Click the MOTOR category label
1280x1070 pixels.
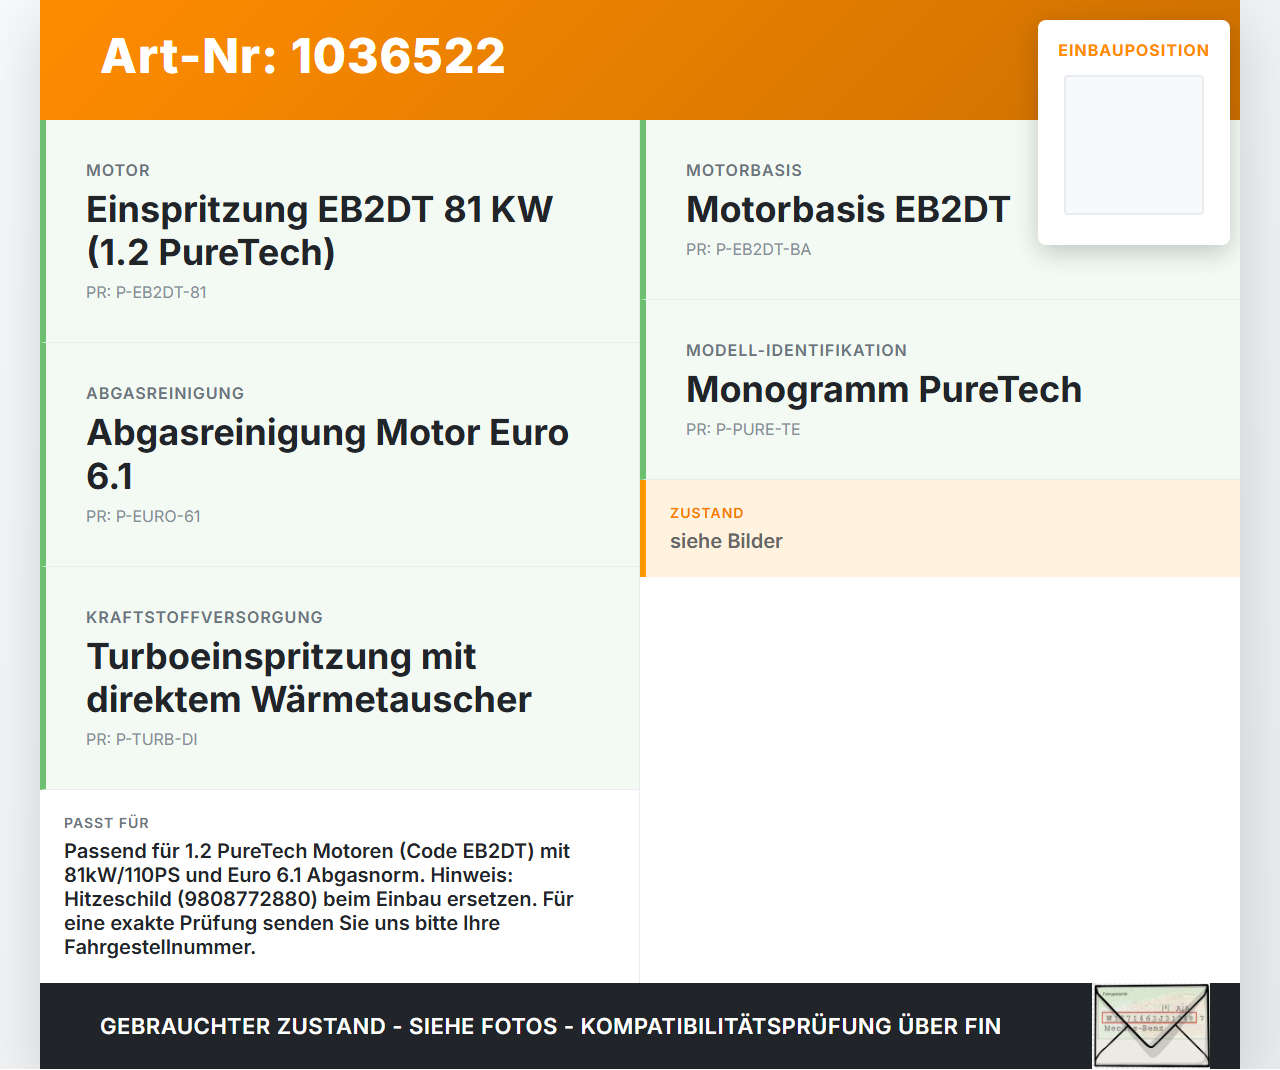coord(118,170)
